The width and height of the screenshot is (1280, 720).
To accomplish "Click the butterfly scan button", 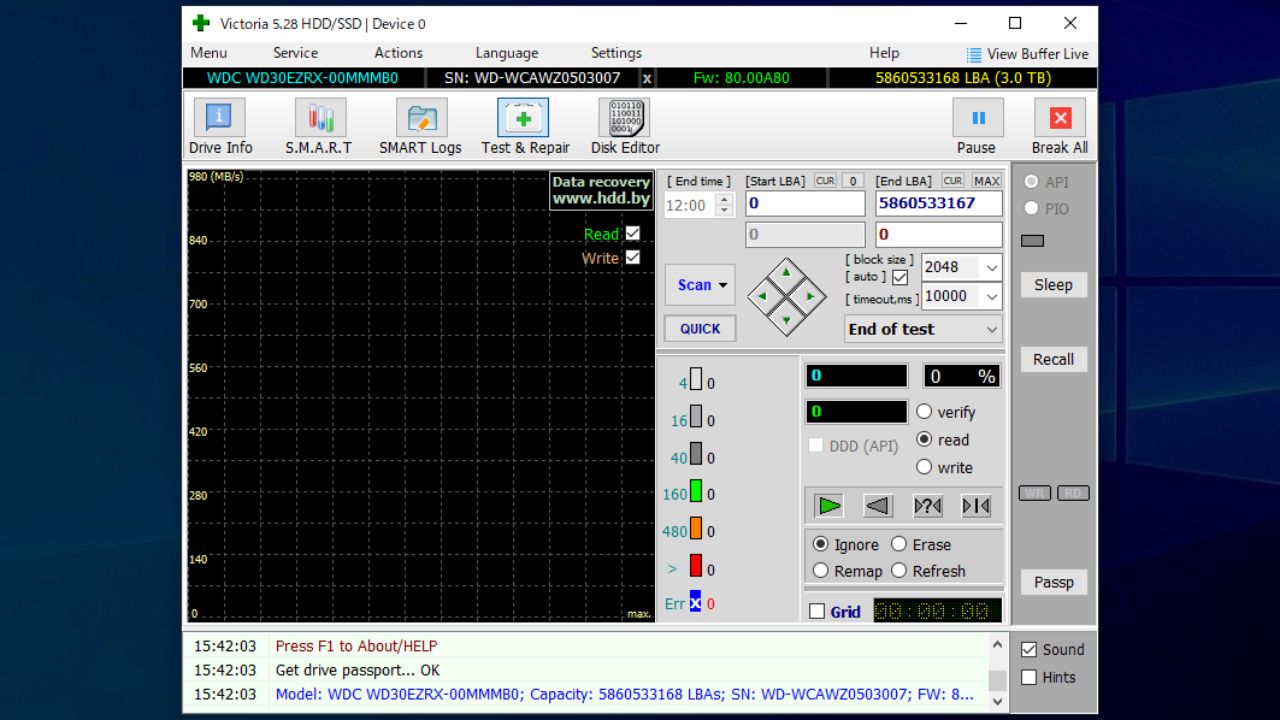I will [976, 506].
